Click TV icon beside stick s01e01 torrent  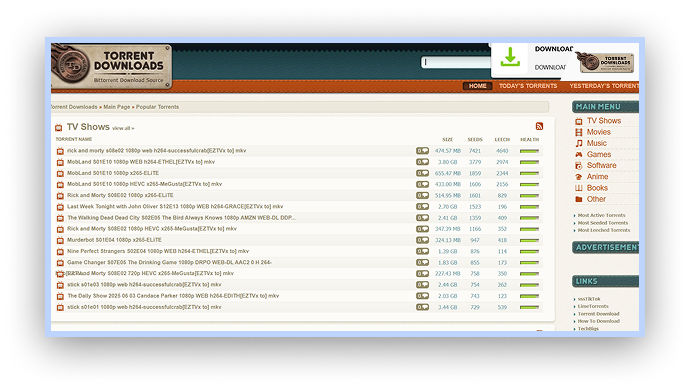click(x=60, y=307)
